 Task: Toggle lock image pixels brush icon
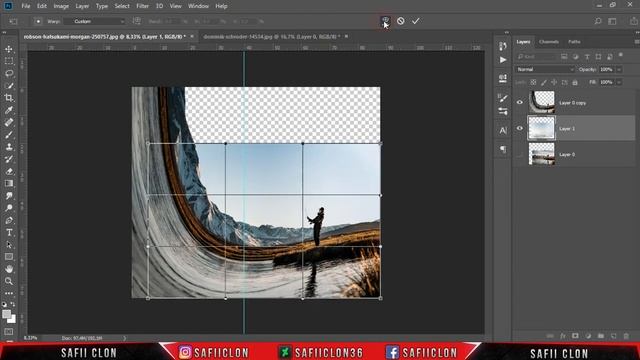pyautogui.click(x=544, y=82)
